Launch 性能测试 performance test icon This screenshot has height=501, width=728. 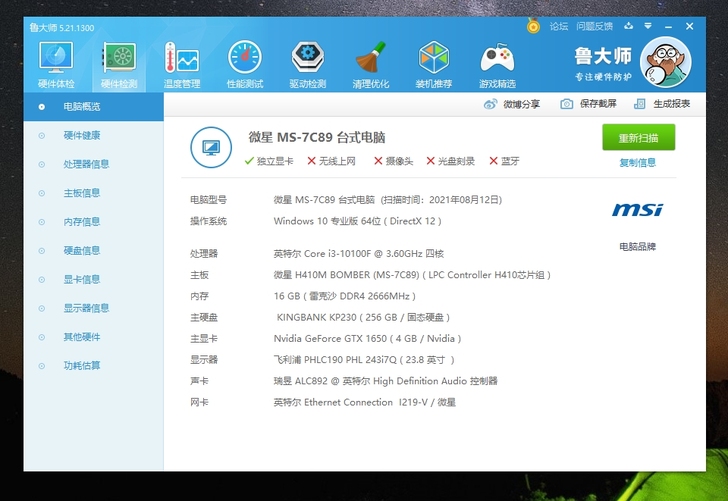click(245, 65)
